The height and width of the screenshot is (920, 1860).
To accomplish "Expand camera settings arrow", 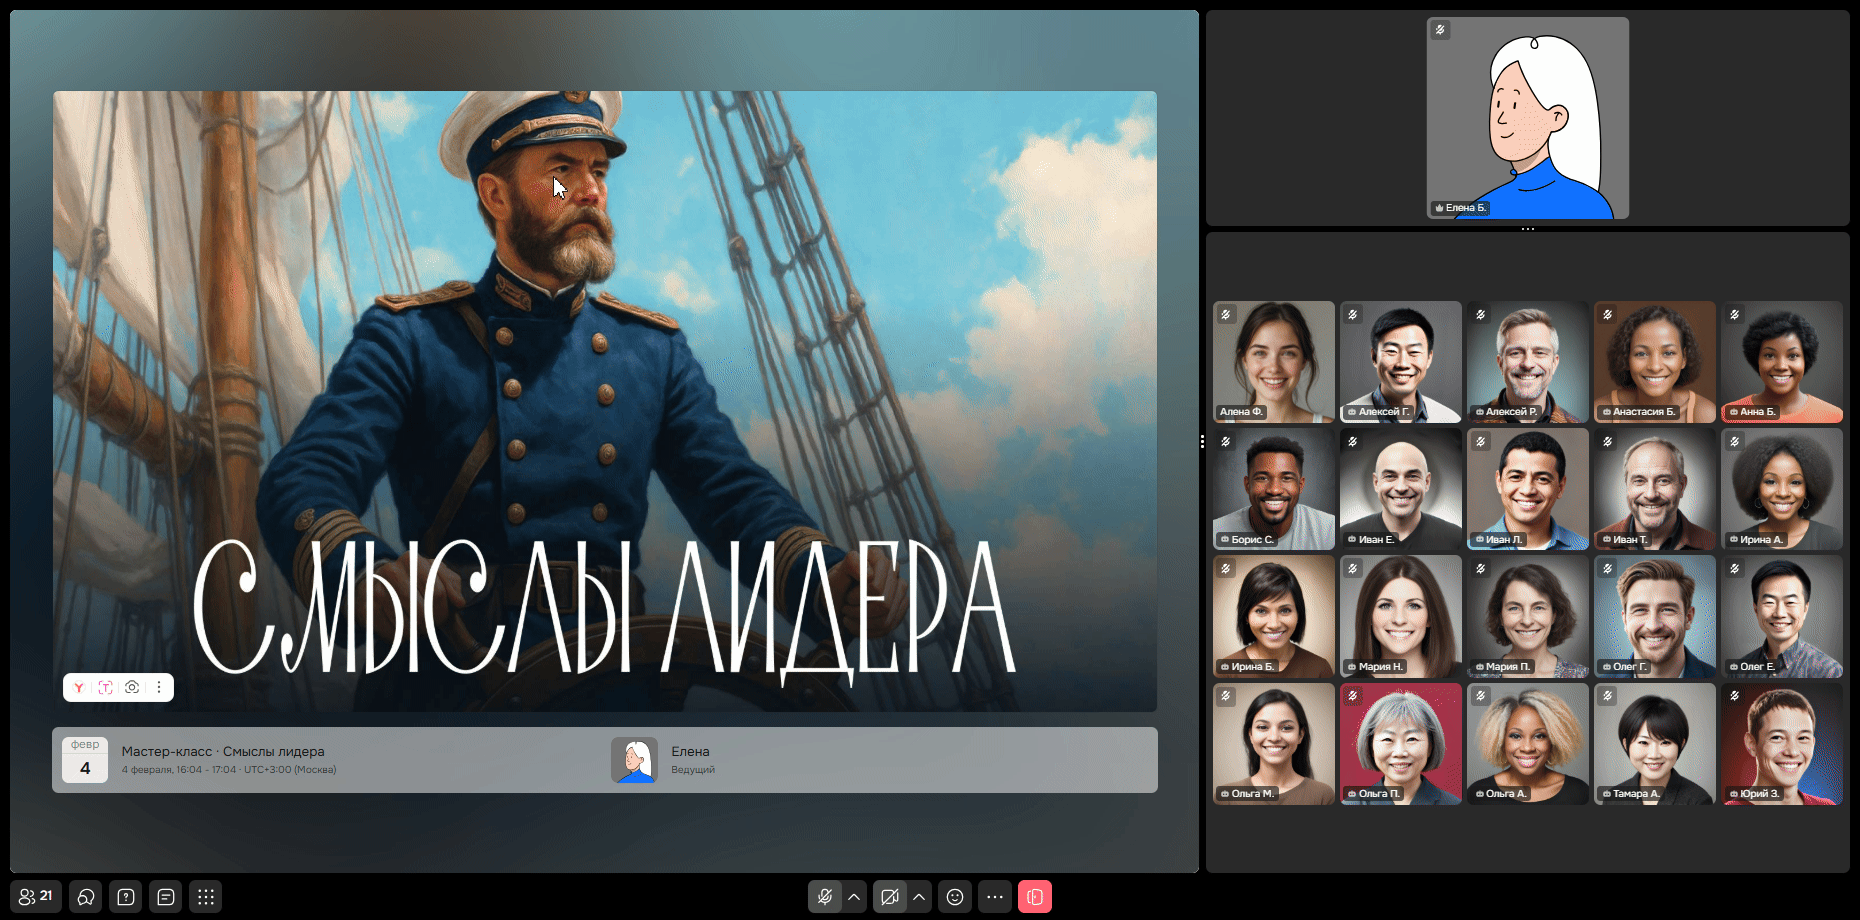I will (919, 897).
